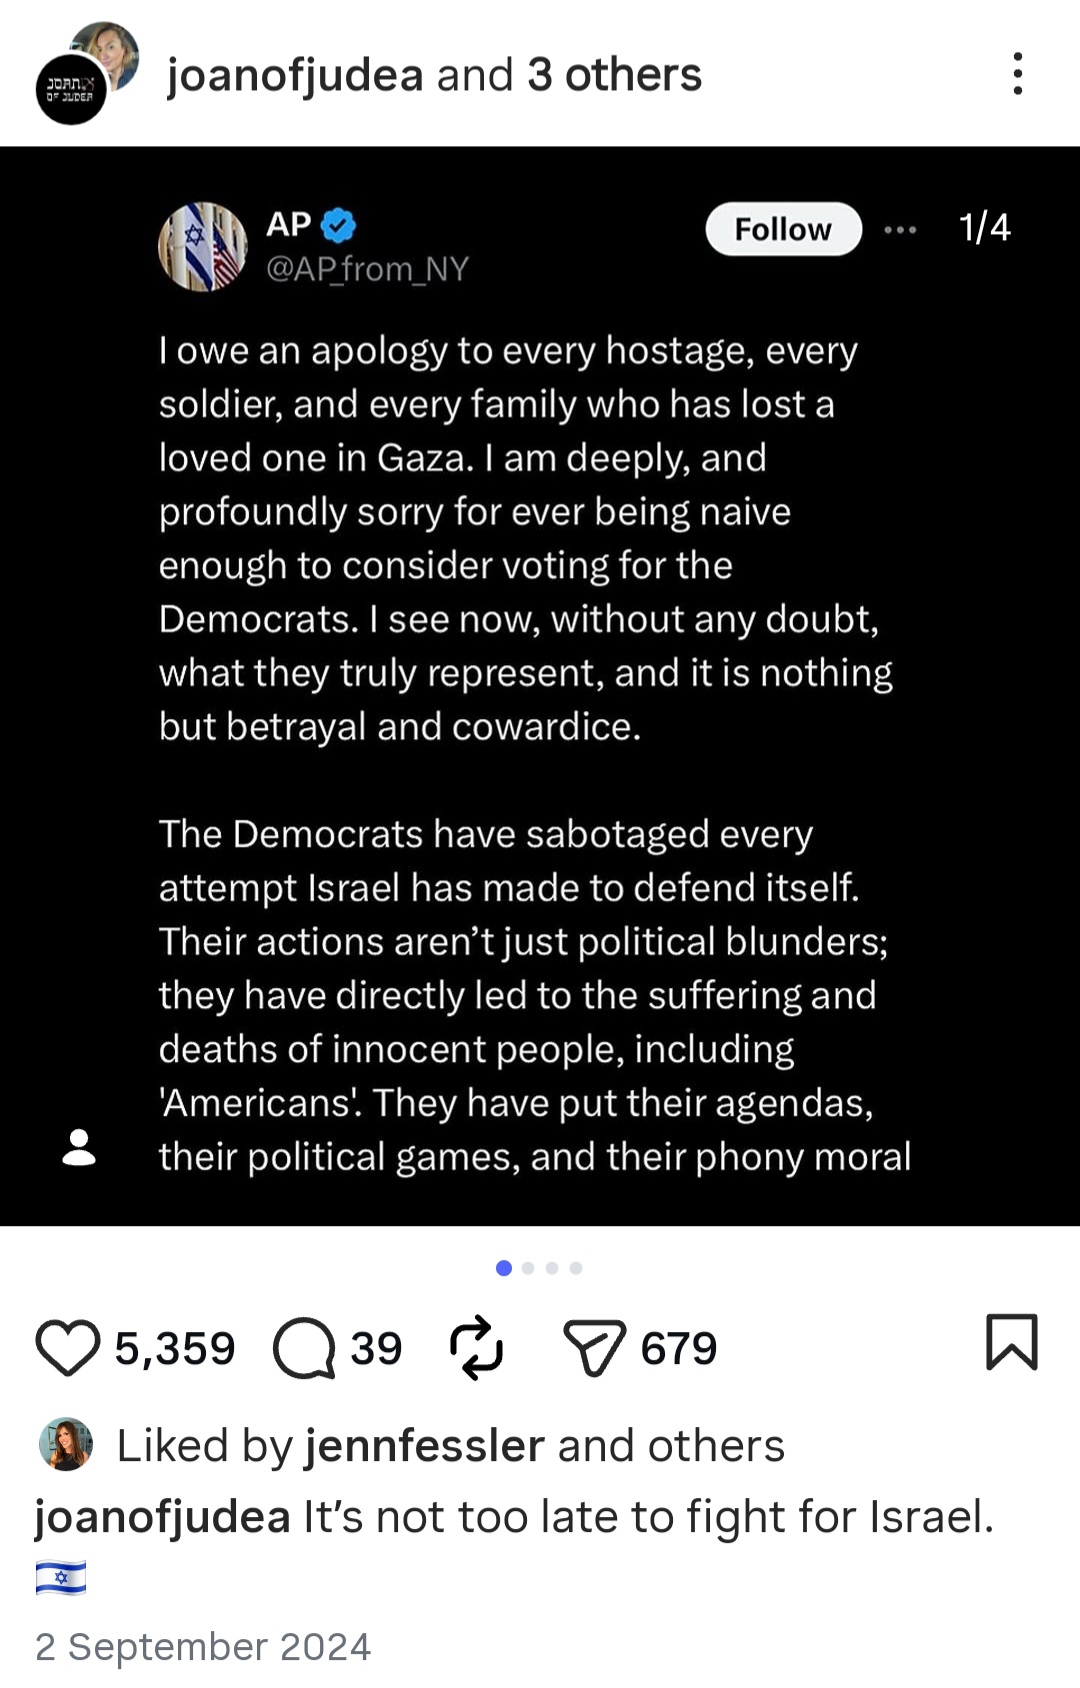Tap the blue verified badge by AP
1080x1688 pixels.
coord(339,225)
